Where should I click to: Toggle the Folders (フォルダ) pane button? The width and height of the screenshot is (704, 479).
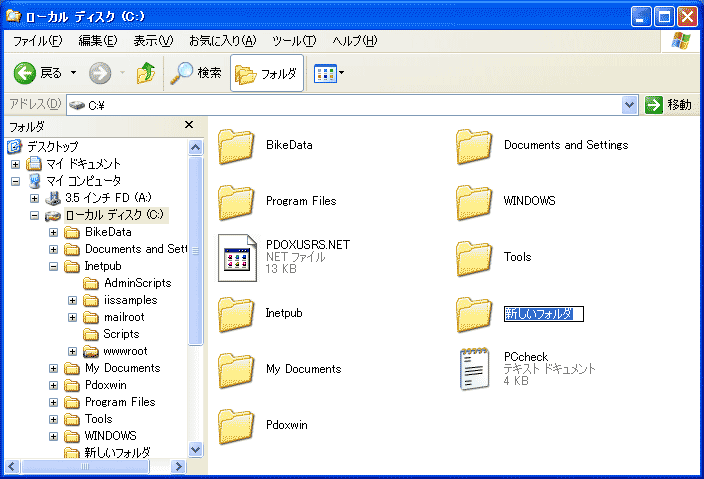(267, 73)
